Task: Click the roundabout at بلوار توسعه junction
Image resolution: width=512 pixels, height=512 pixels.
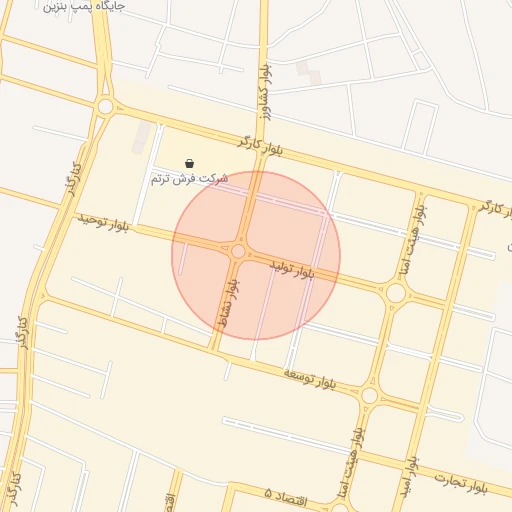Action: tap(369, 396)
